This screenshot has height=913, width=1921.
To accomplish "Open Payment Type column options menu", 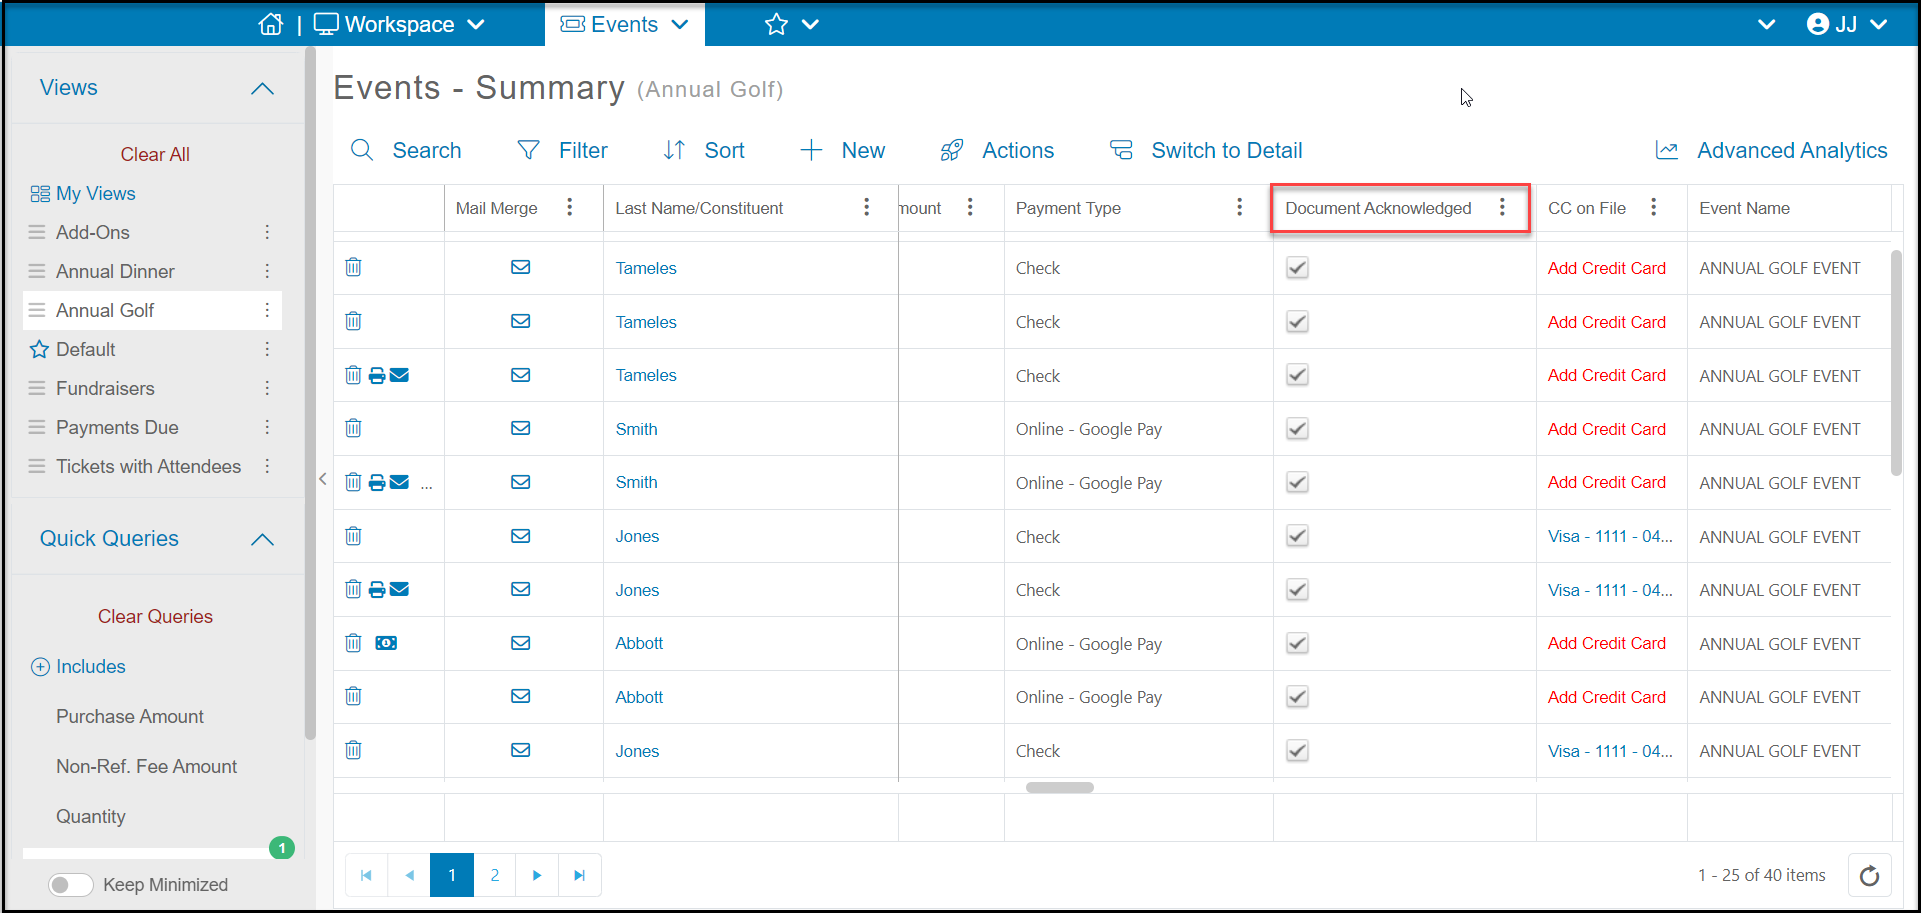I will click(1240, 207).
